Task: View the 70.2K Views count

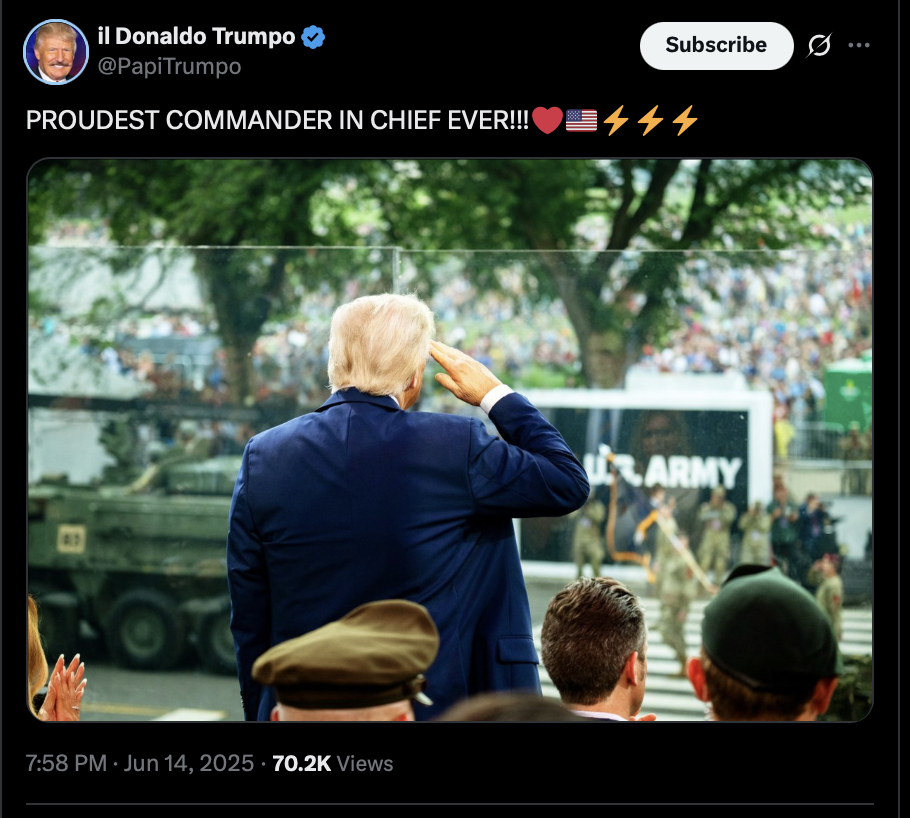Action: (x=333, y=763)
